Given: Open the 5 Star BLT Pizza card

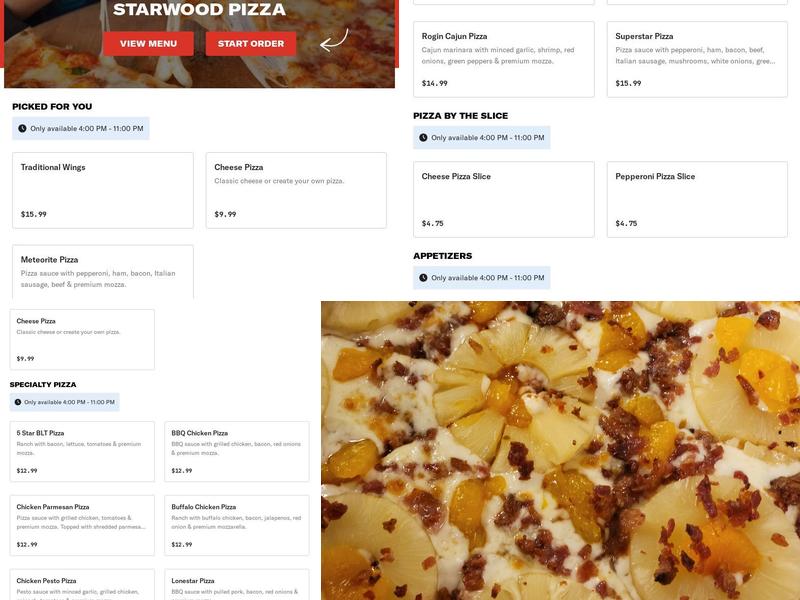Looking at the screenshot, I should pyautogui.click(x=82, y=452).
